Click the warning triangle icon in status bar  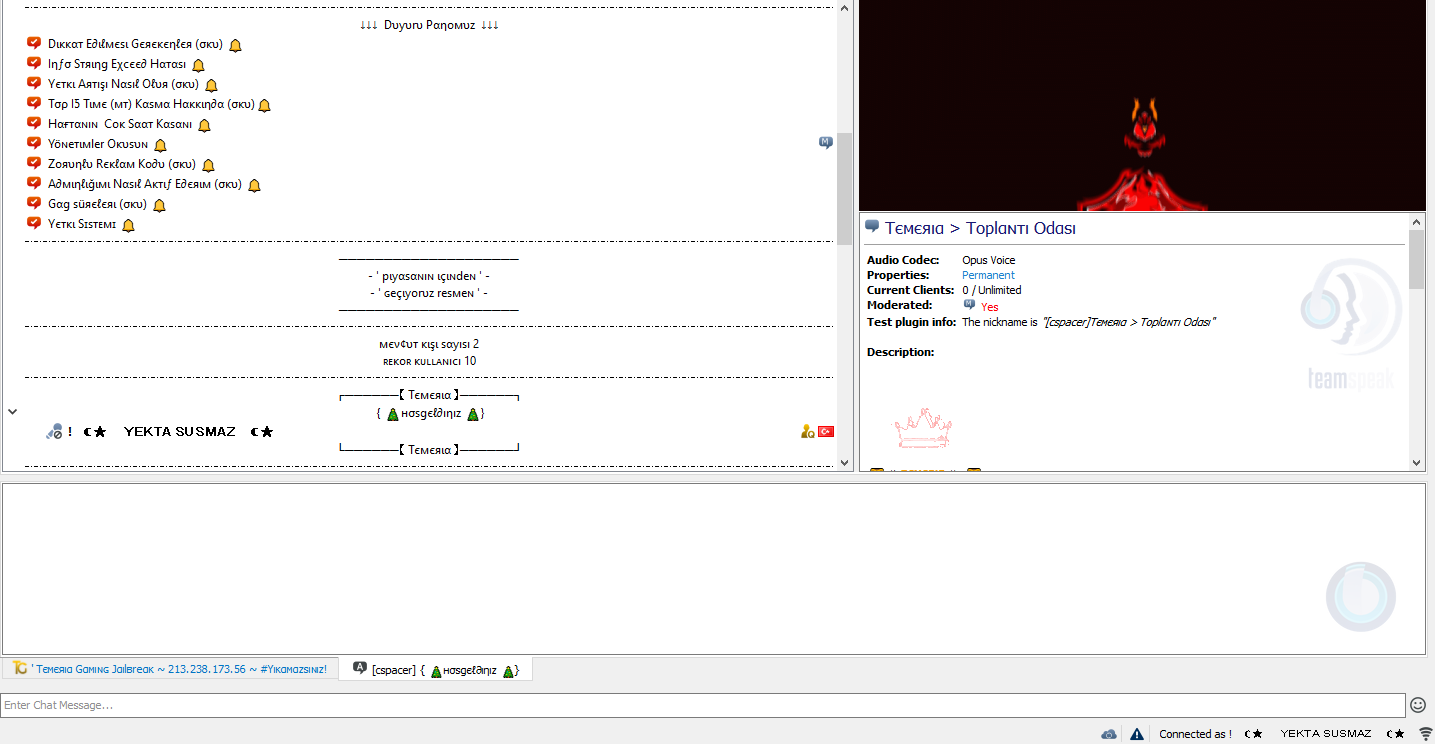pos(1137,734)
